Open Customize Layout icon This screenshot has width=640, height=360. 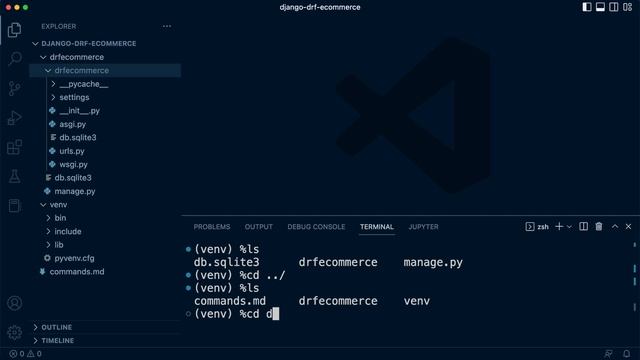[x=627, y=7]
